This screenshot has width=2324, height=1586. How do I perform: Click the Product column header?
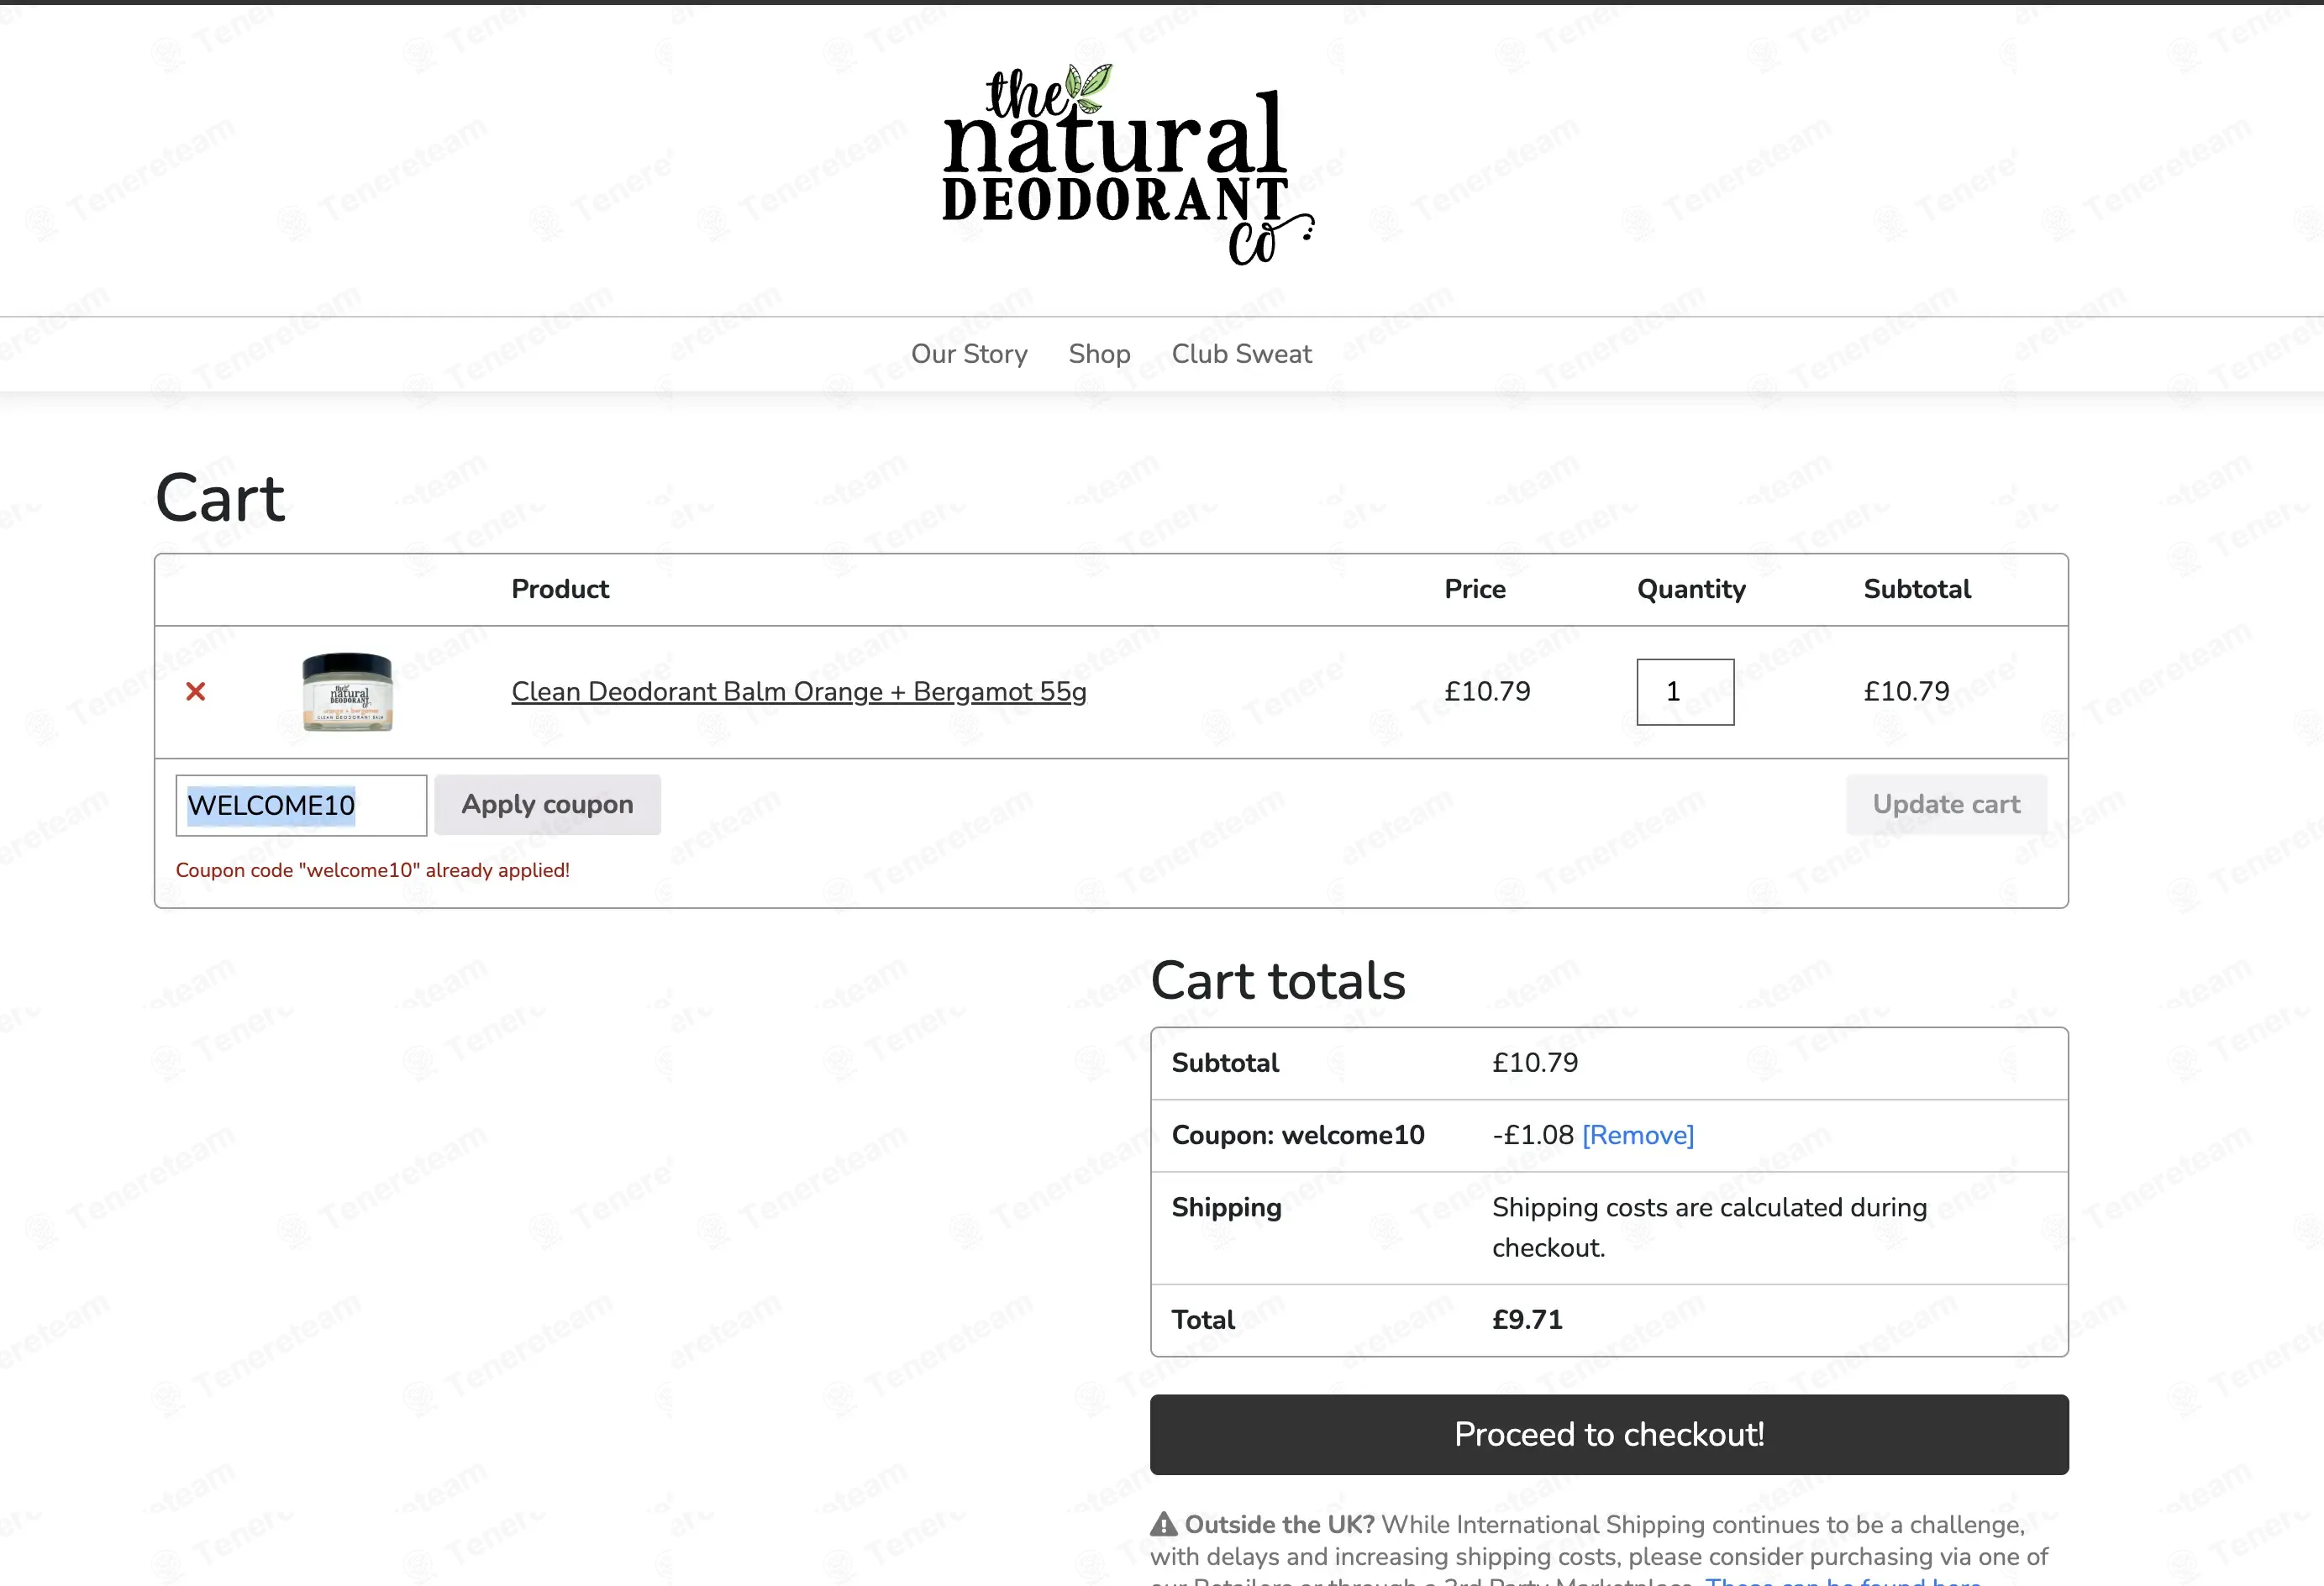tap(560, 589)
